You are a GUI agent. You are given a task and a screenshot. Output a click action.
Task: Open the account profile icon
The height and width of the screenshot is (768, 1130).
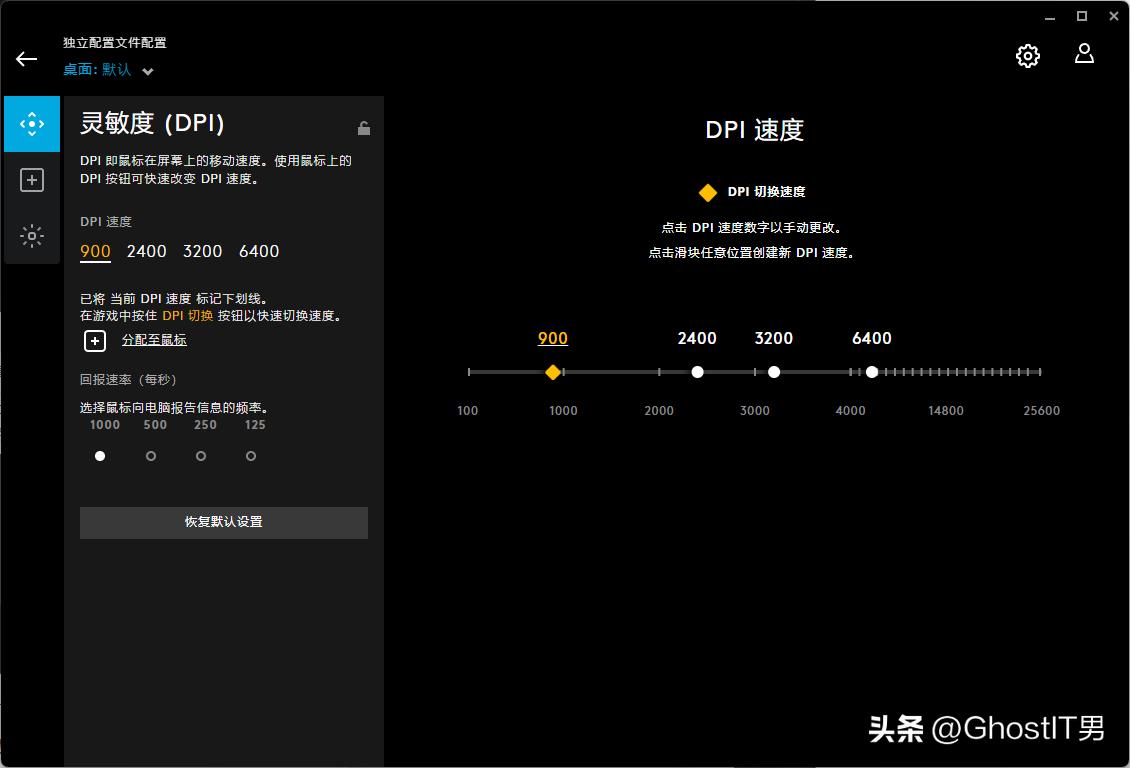pyautogui.click(x=1084, y=55)
